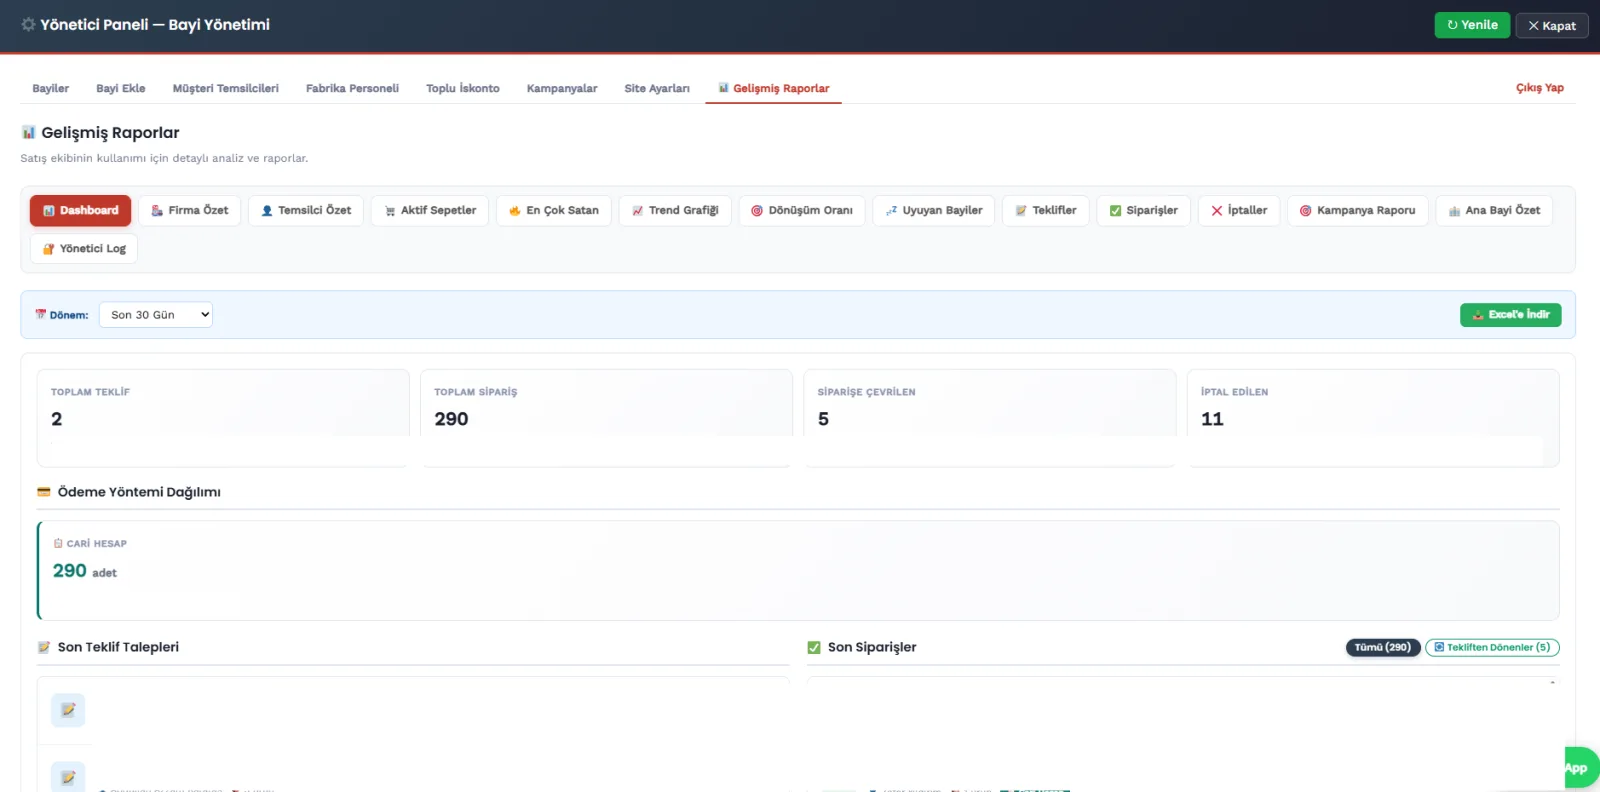The width and height of the screenshot is (1600, 792).
Task: Switch to the Bayi Ekle tab
Action: [x=121, y=88]
